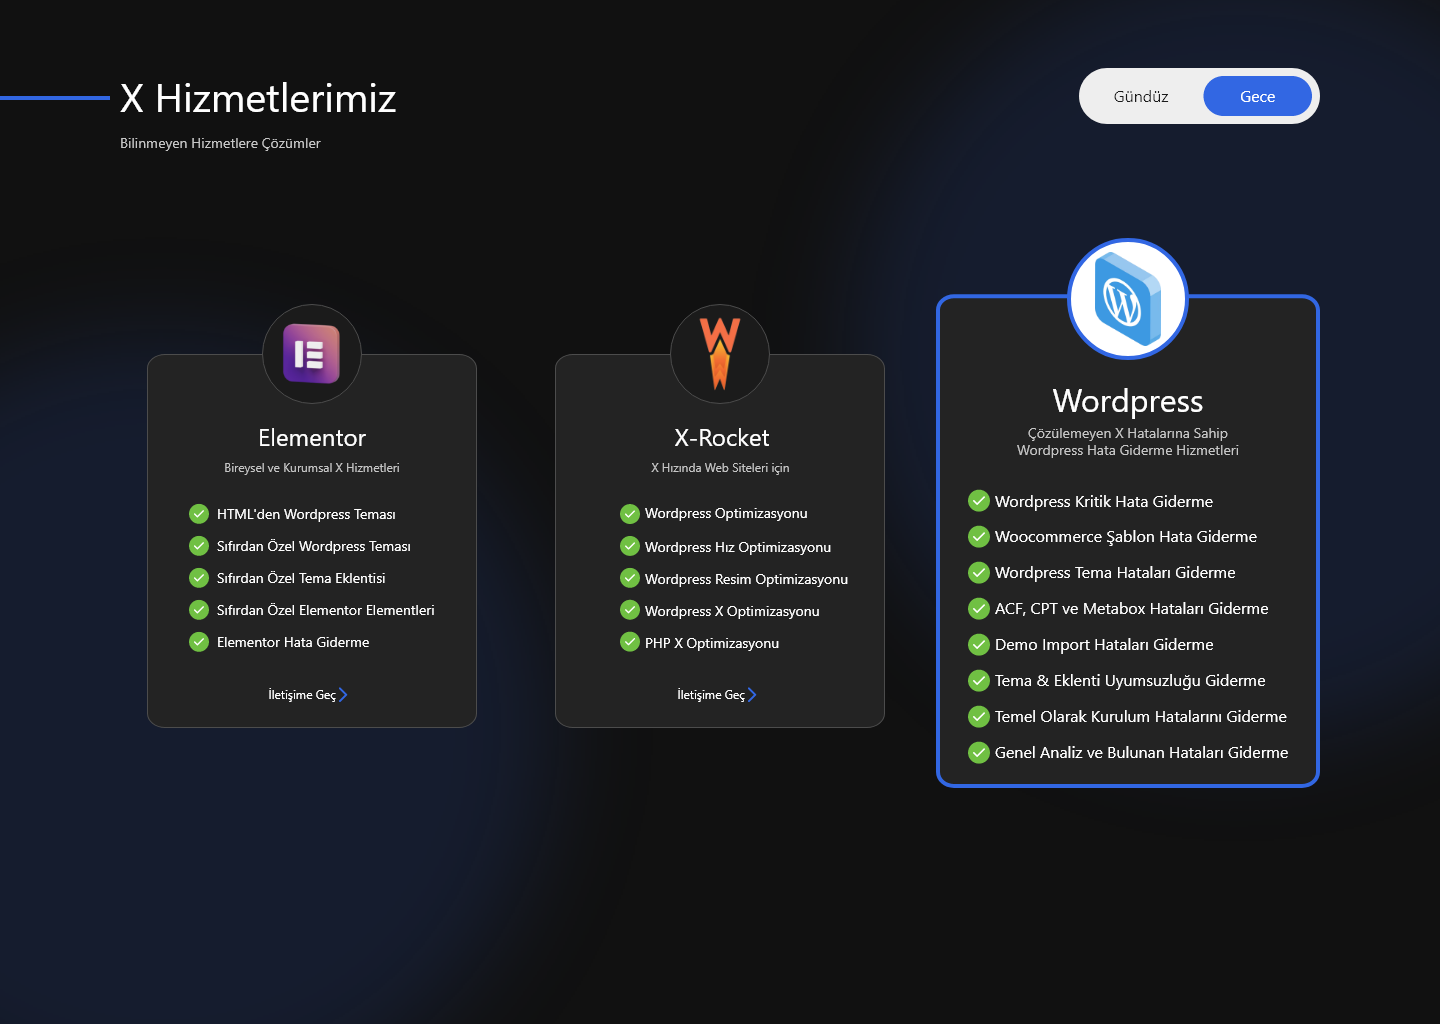Click subtitle Bilinmeyen Hizmetlere Çözümler

click(220, 143)
